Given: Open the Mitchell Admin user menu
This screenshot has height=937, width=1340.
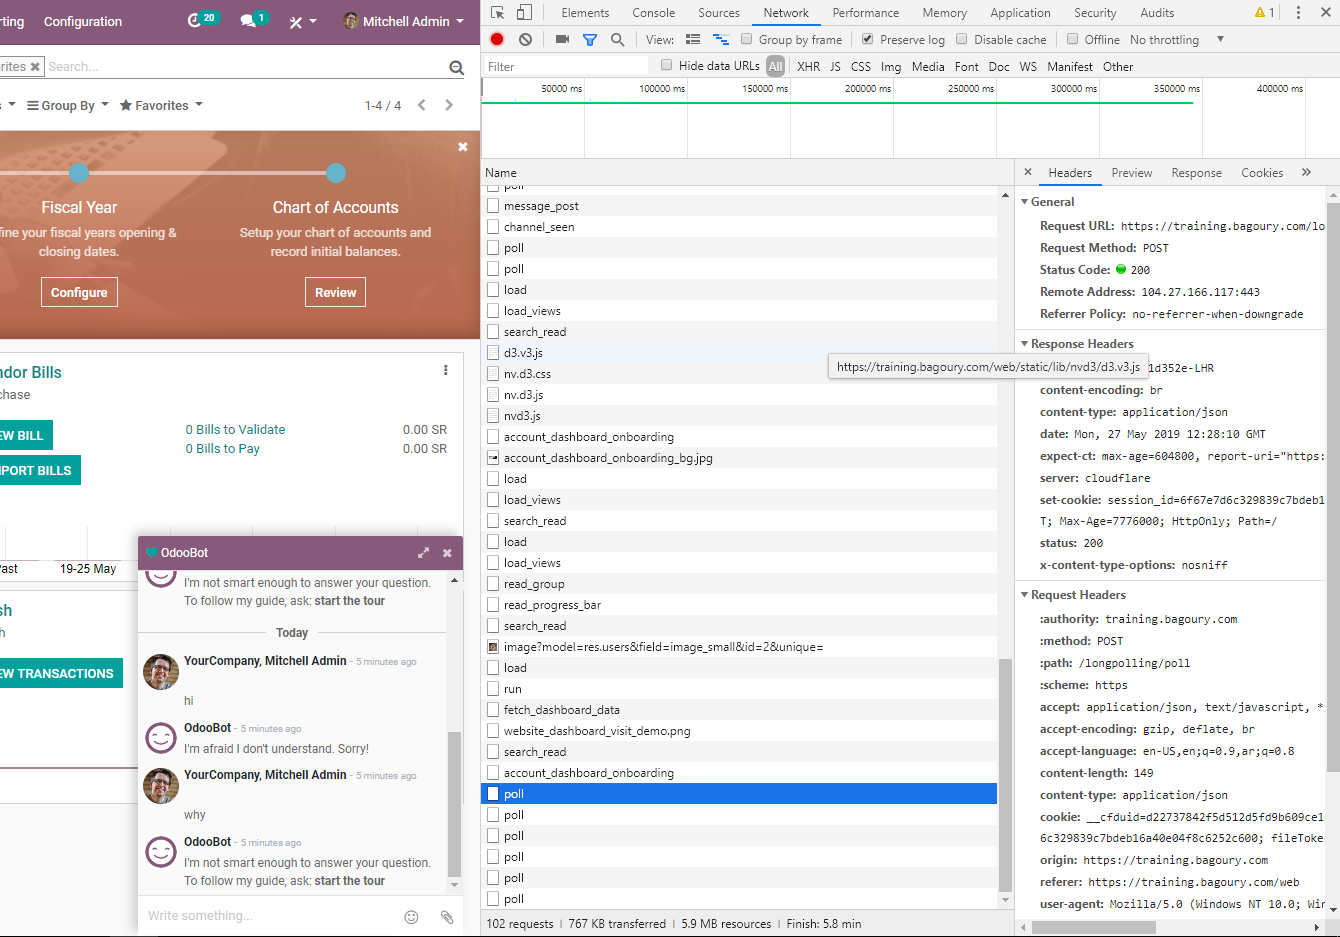Looking at the screenshot, I should tap(403, 21).
